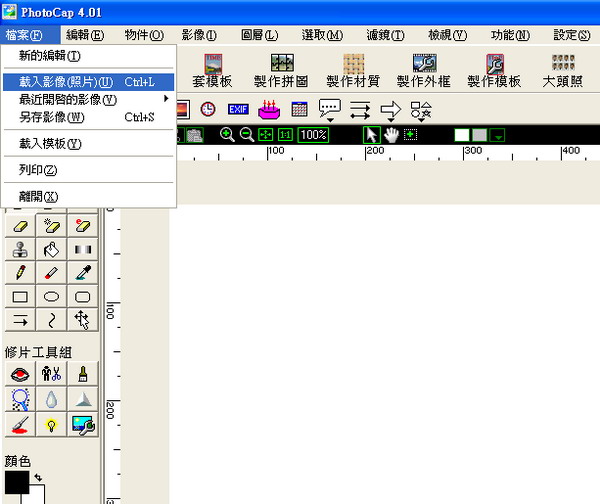Swap foreground and background colors

[38, 478]
